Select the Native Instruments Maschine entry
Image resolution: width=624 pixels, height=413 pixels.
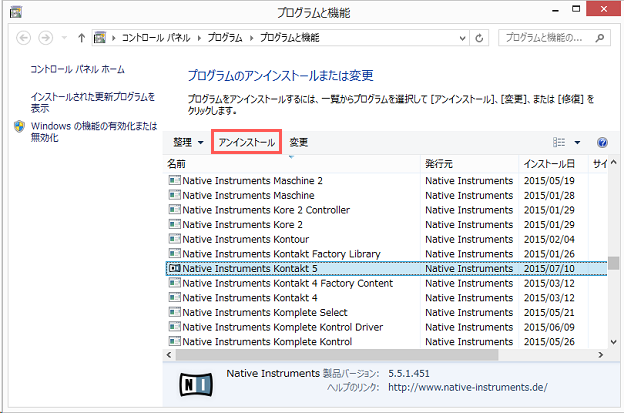pos(385,195)
